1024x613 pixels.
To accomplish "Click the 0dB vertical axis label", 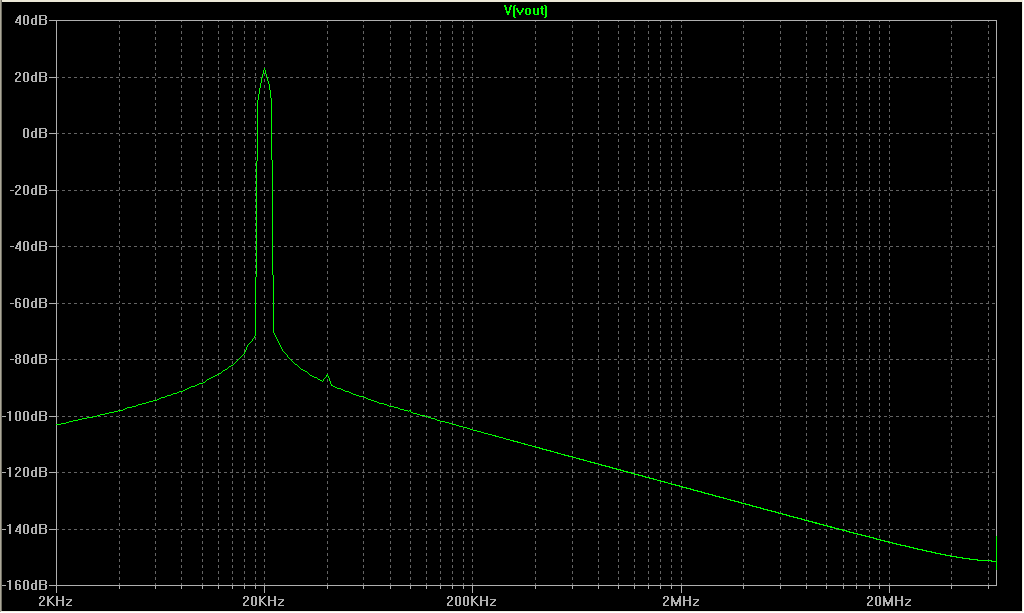I will [x=35, y=133].
